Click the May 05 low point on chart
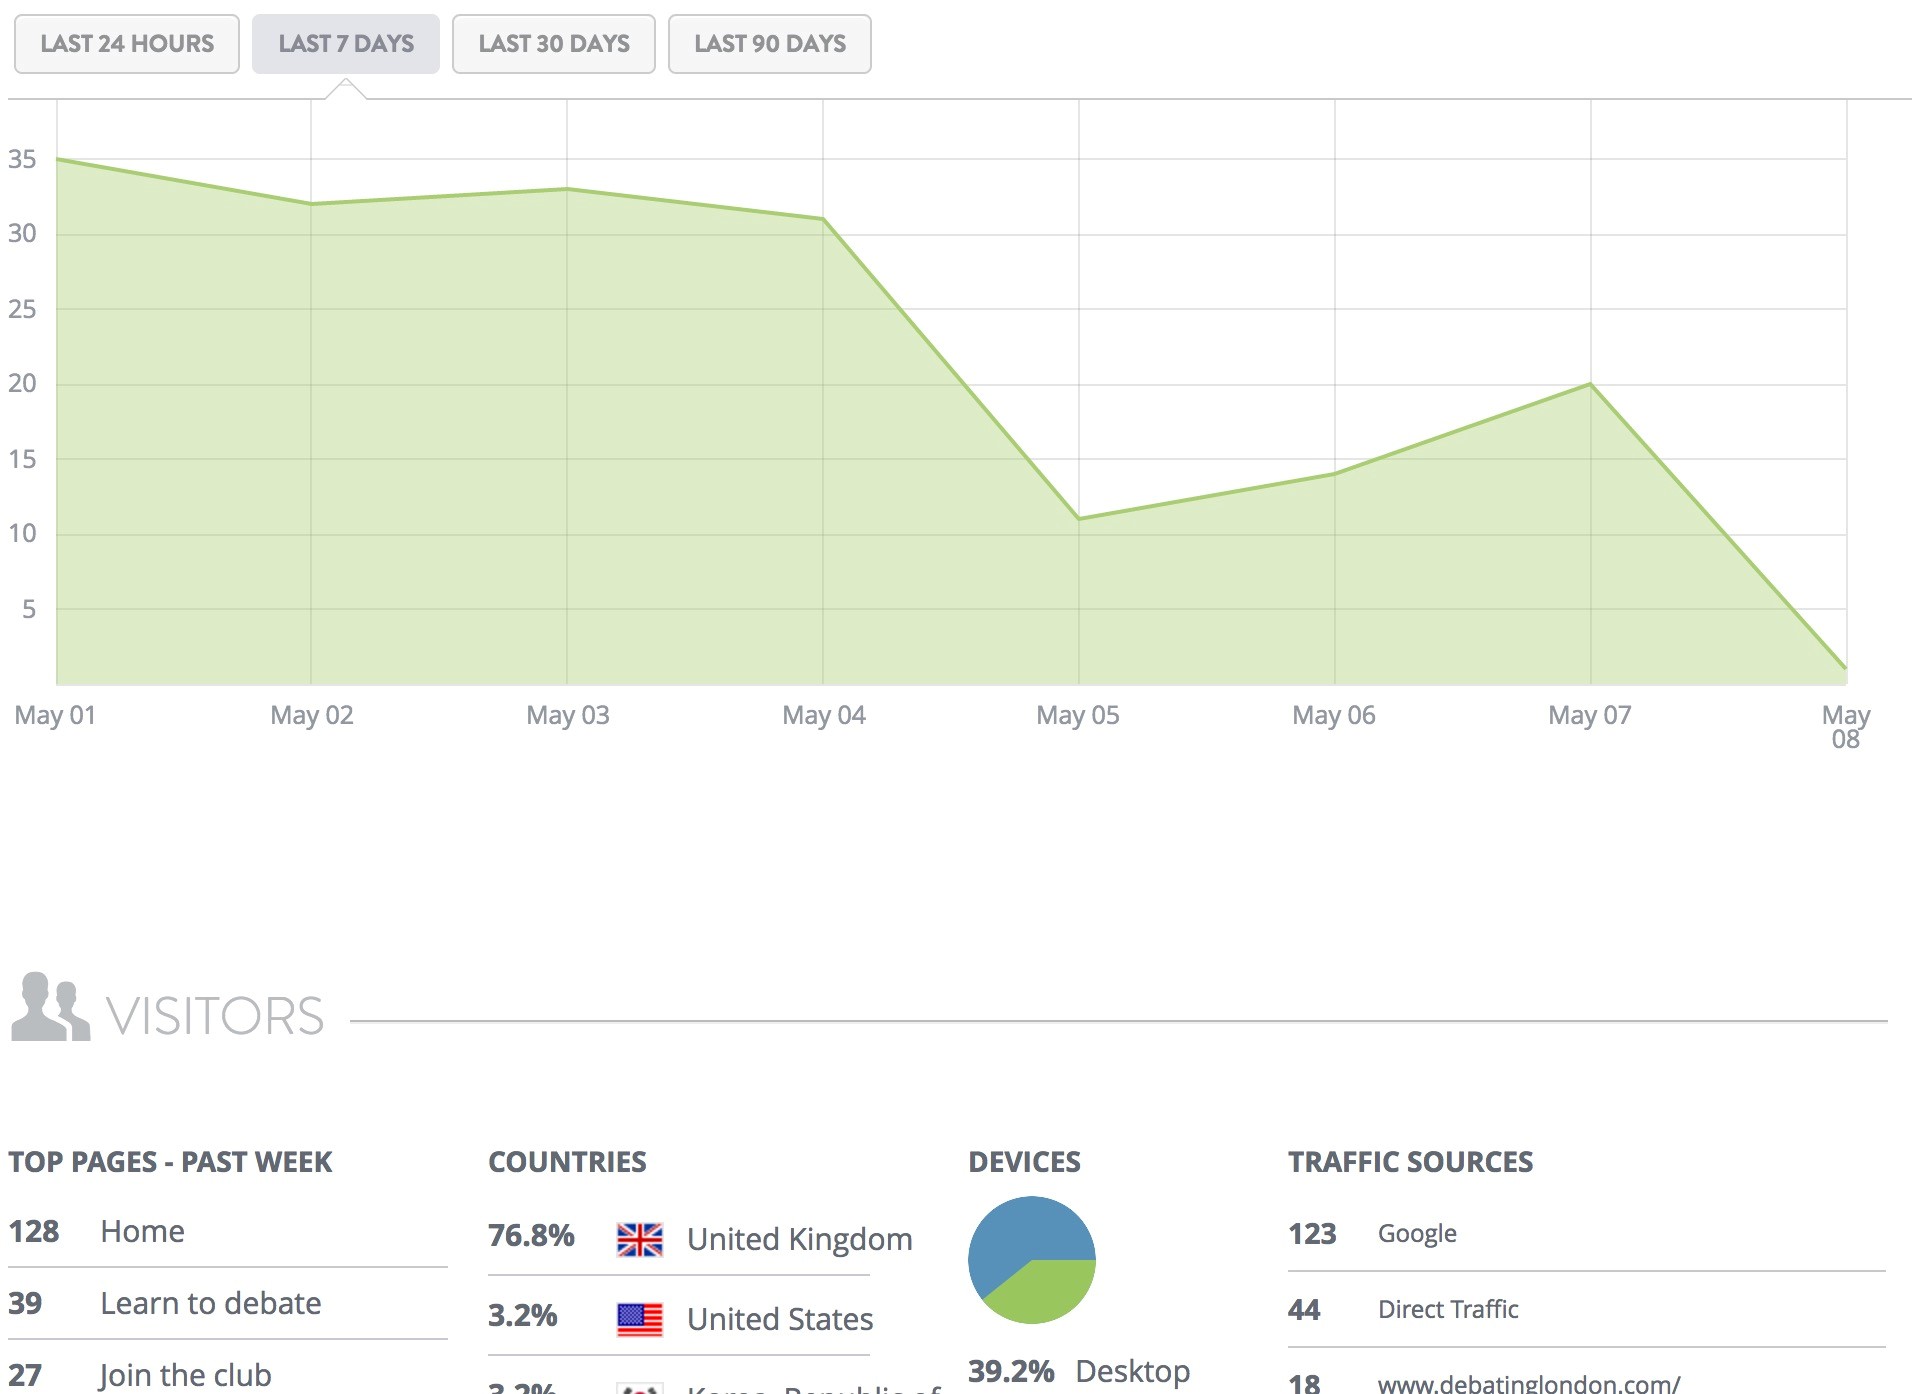This screenshot has width=1912, height=1394. 1079,518
